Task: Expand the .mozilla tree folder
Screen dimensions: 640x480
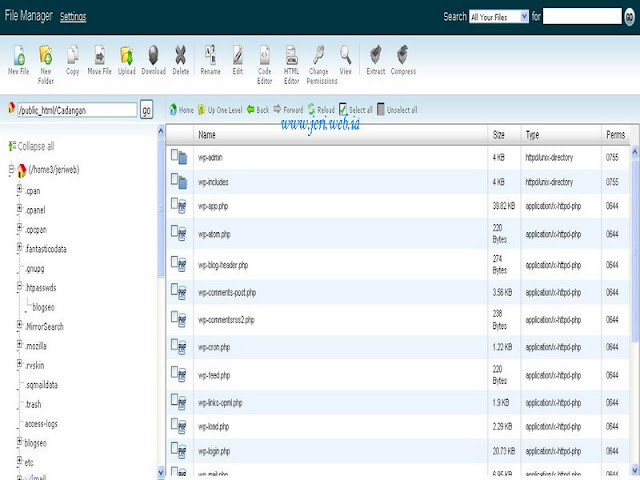Action: coord(19,344)
